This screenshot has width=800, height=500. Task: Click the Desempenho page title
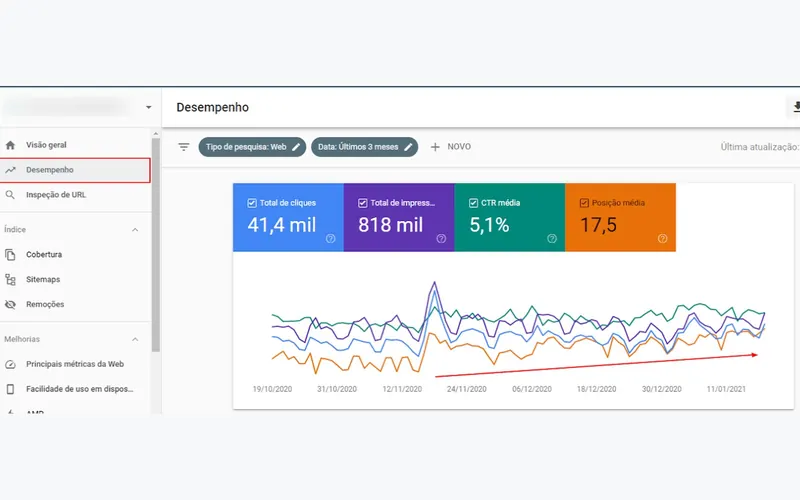pyautogui.click(x=213, y=107)
